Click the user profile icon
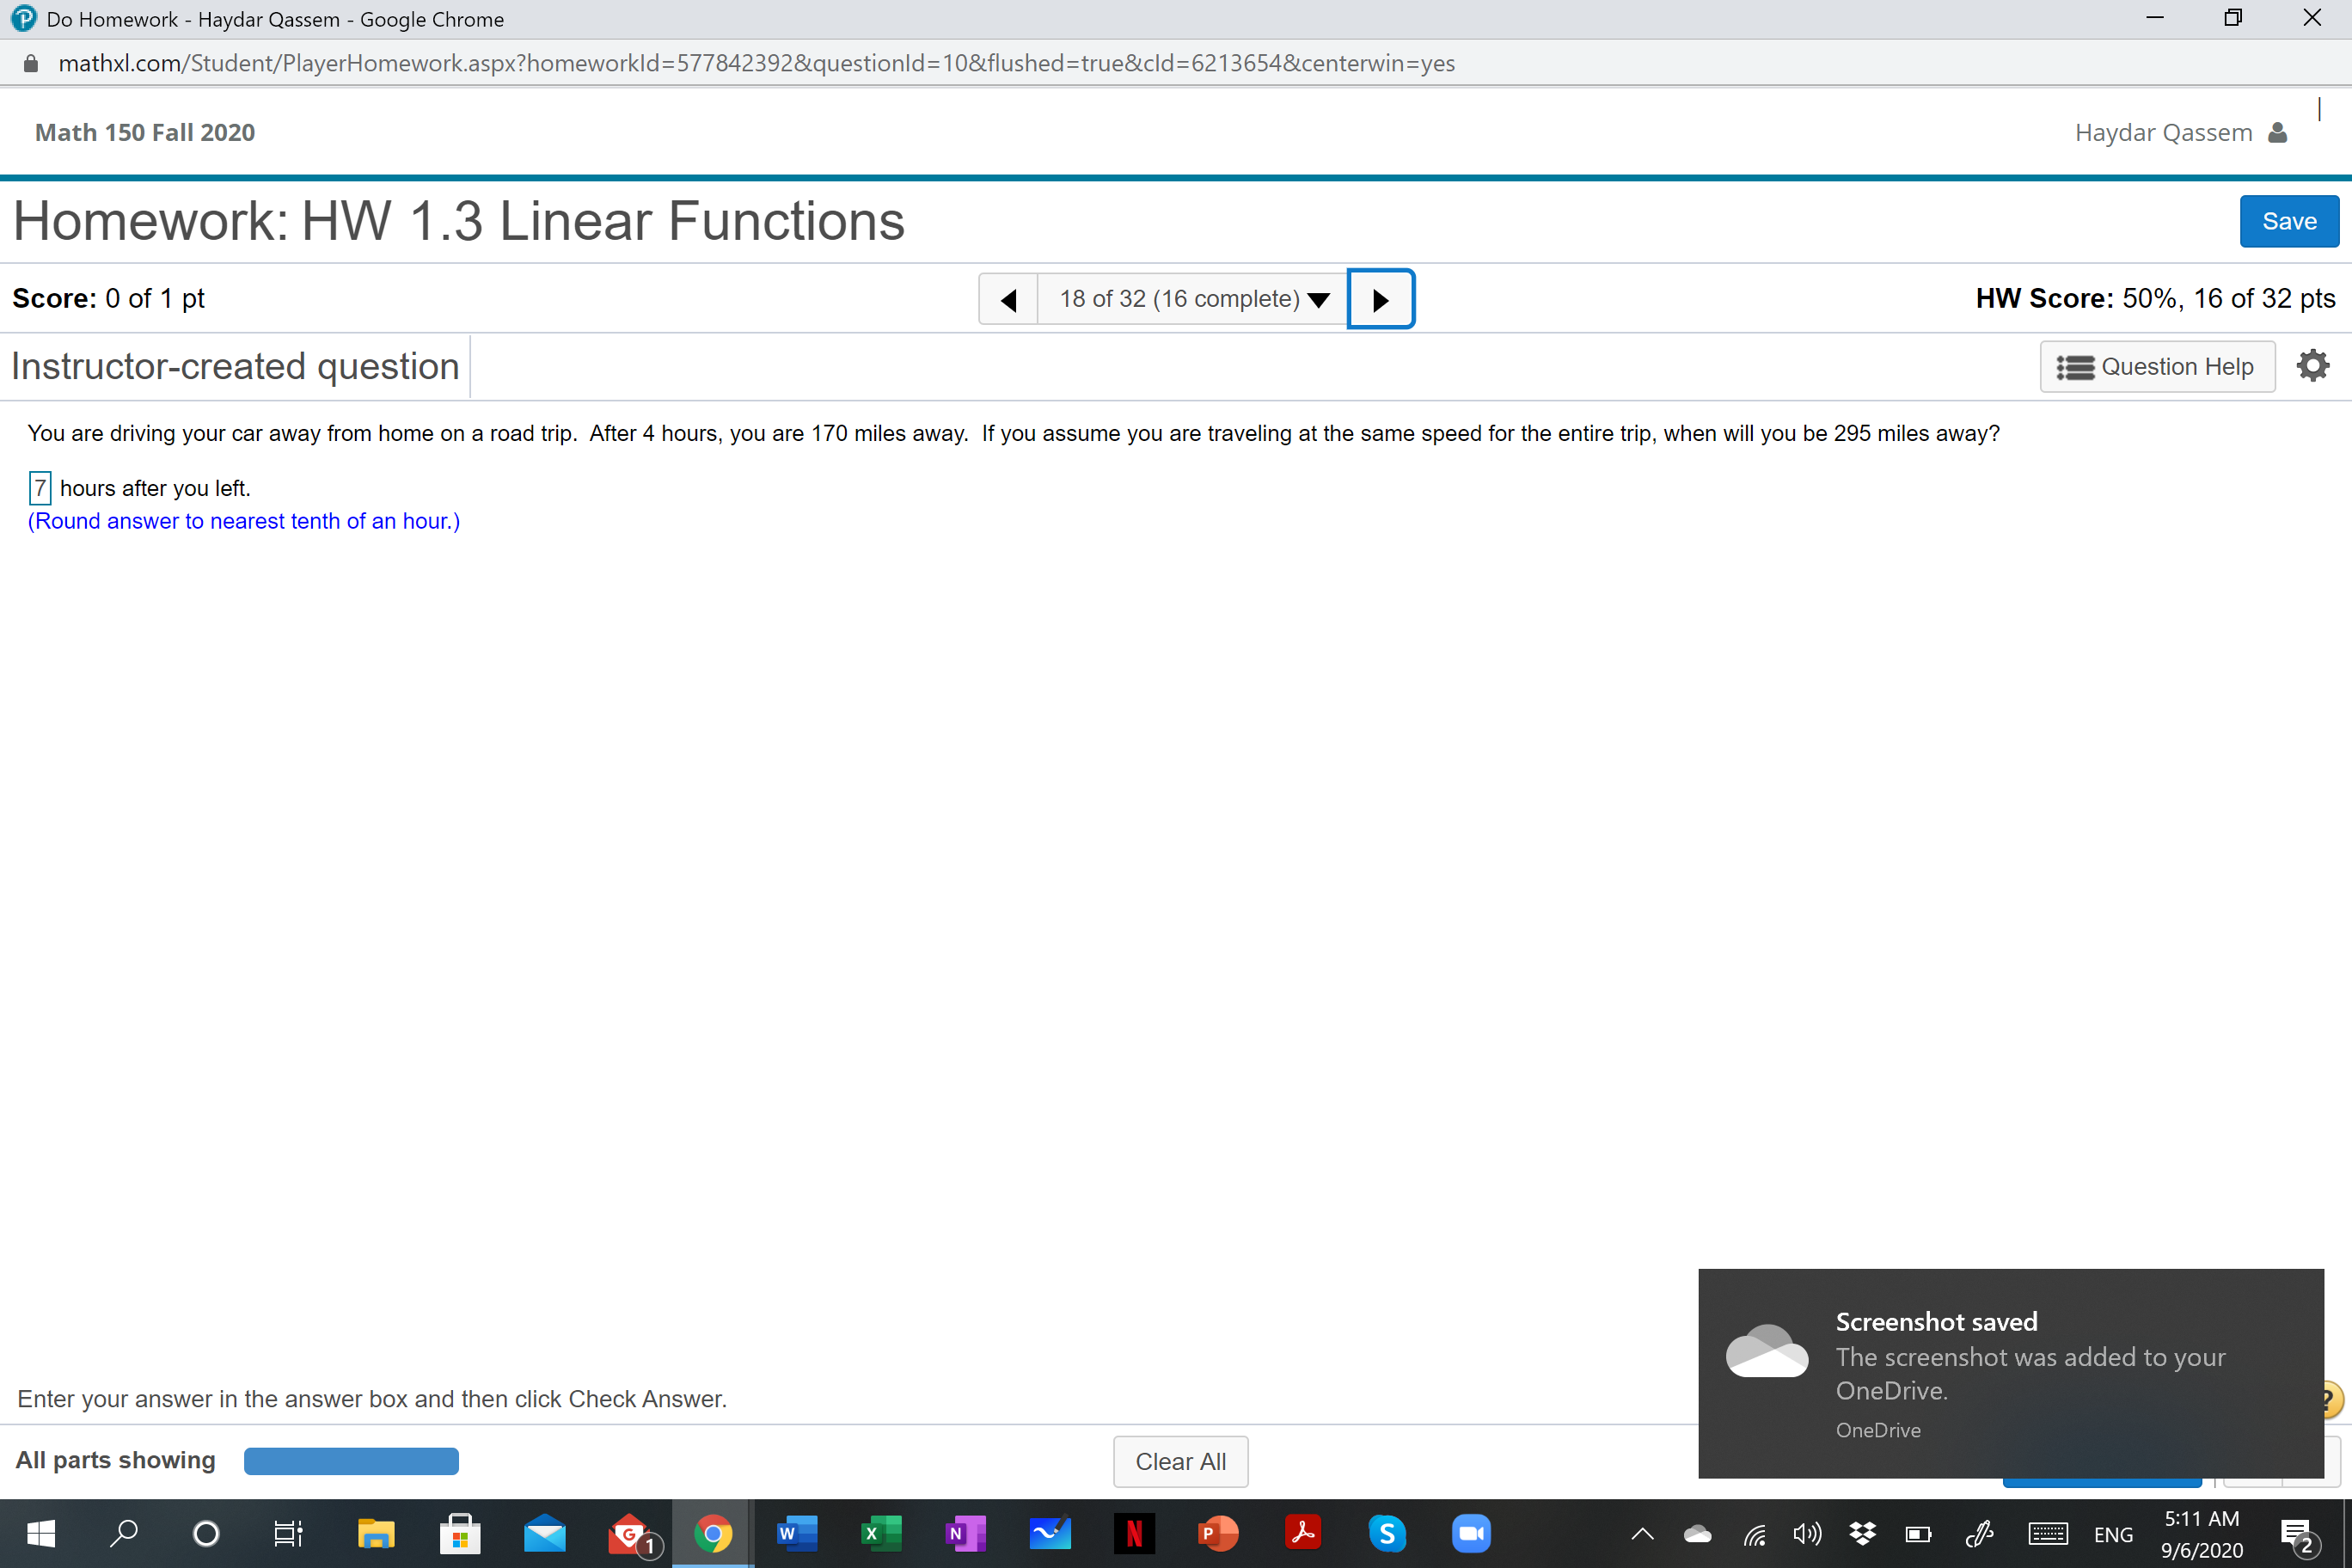 (2277, 133)
